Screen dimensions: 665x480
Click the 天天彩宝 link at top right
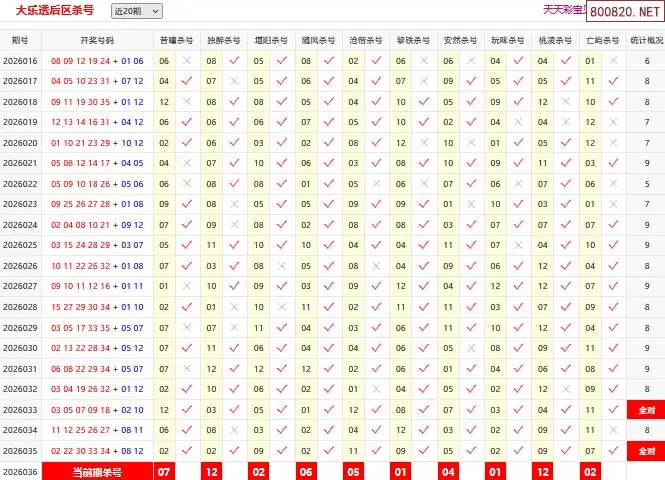tap(563, 10)
